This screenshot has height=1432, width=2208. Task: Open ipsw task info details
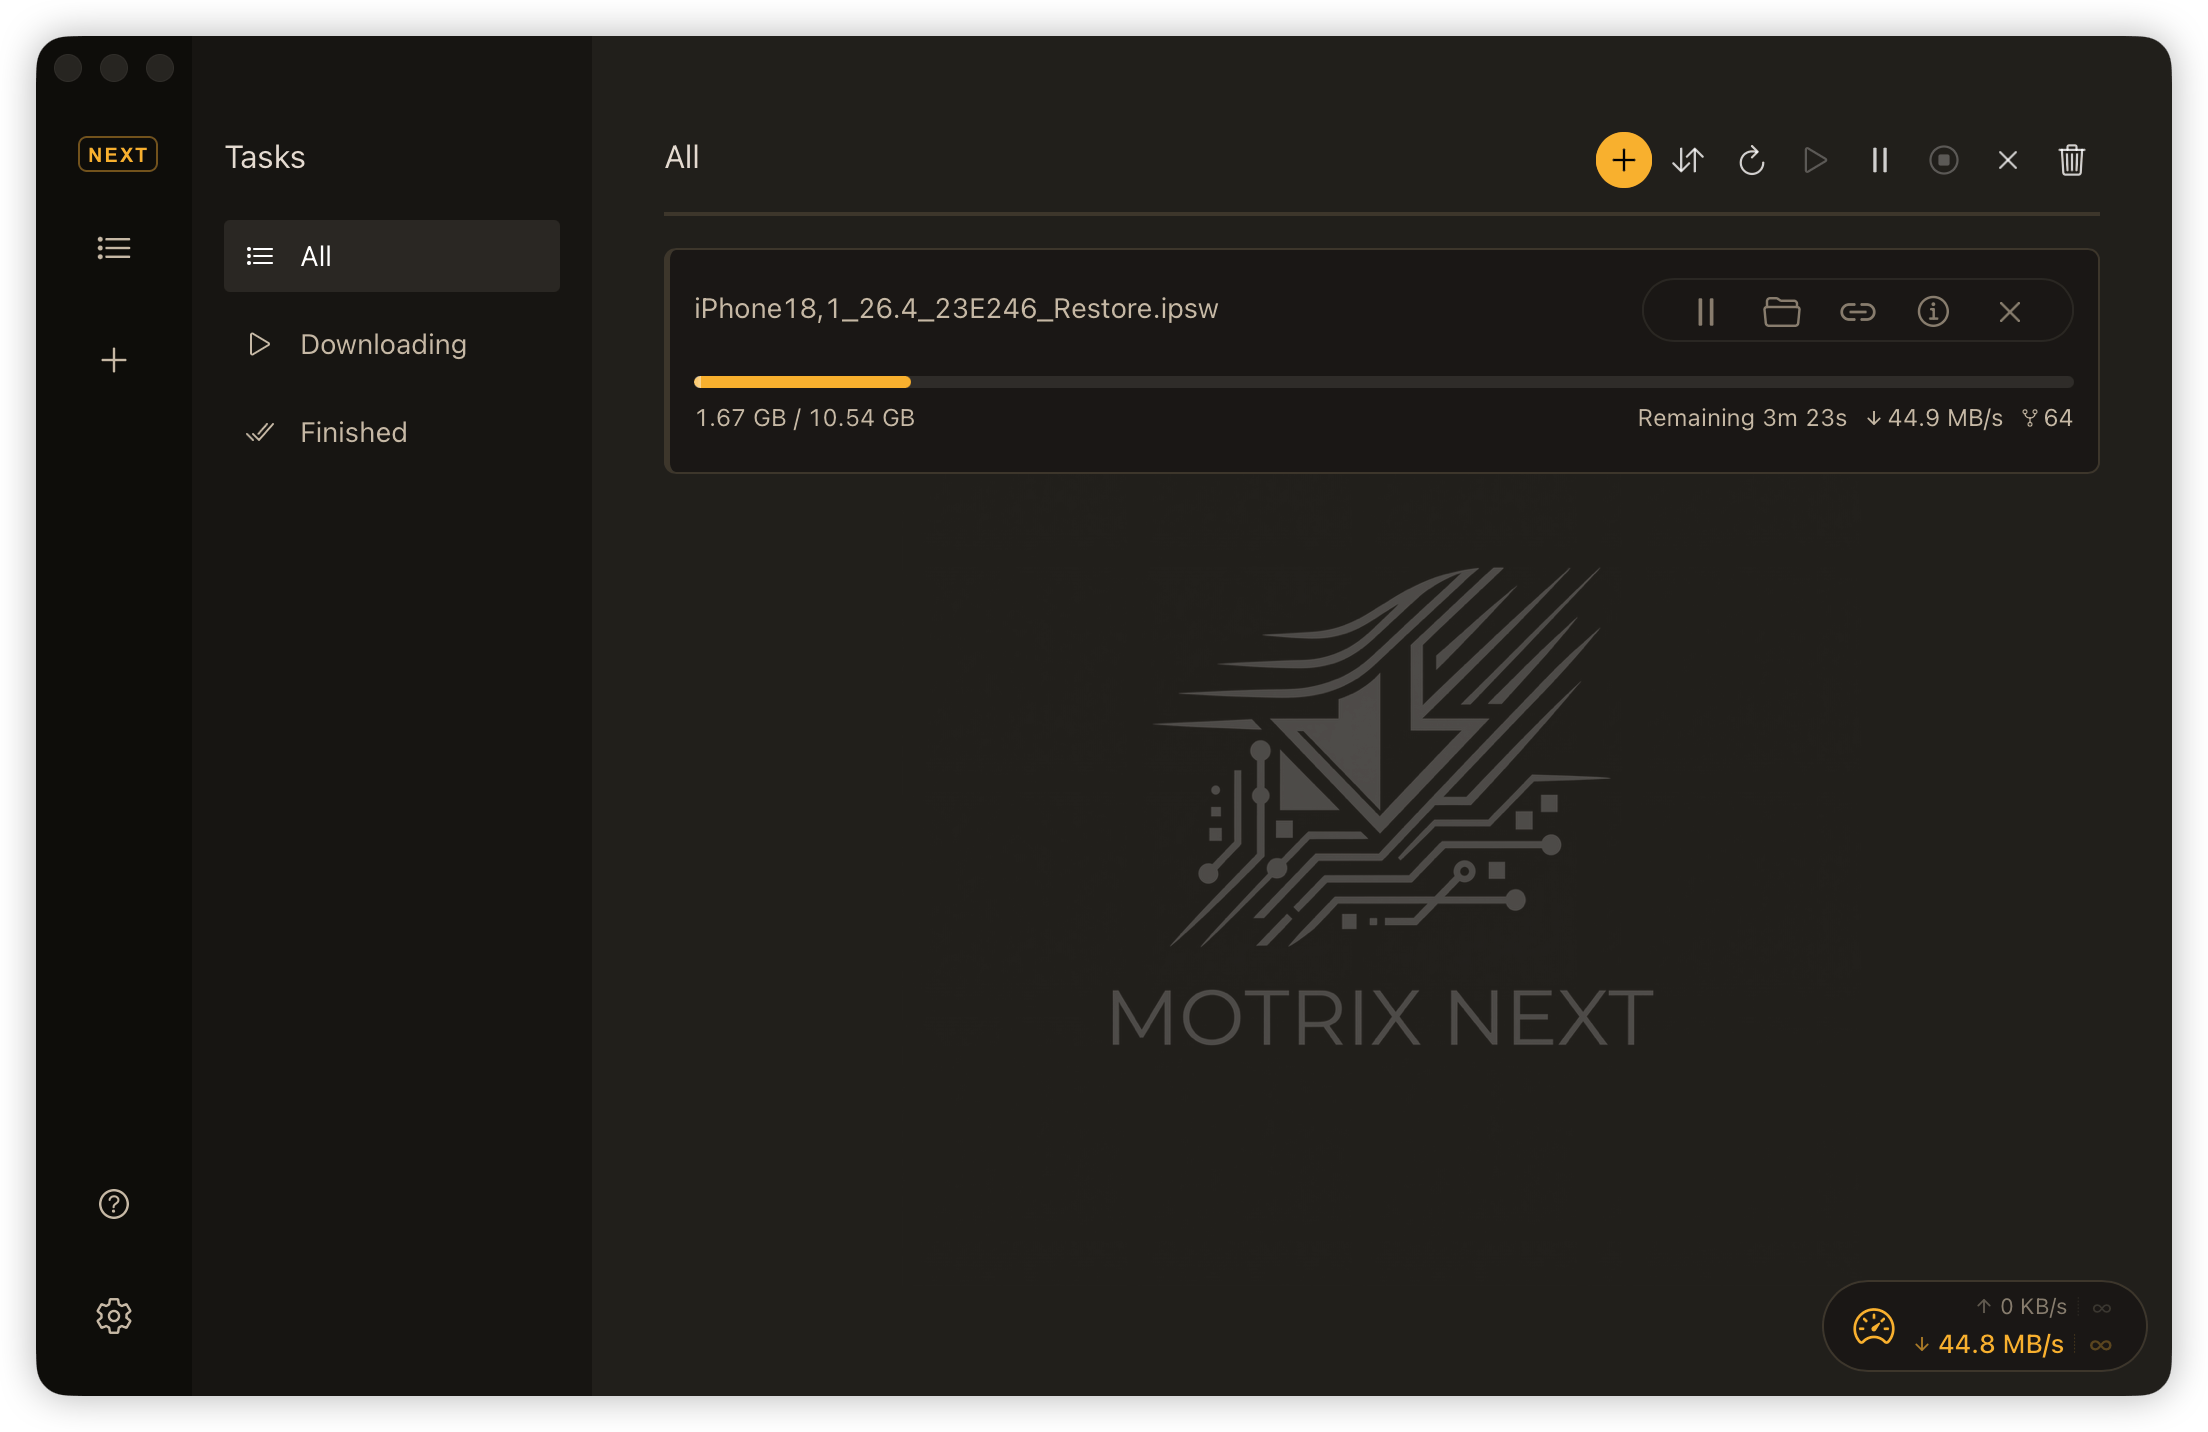(1933, 312)
